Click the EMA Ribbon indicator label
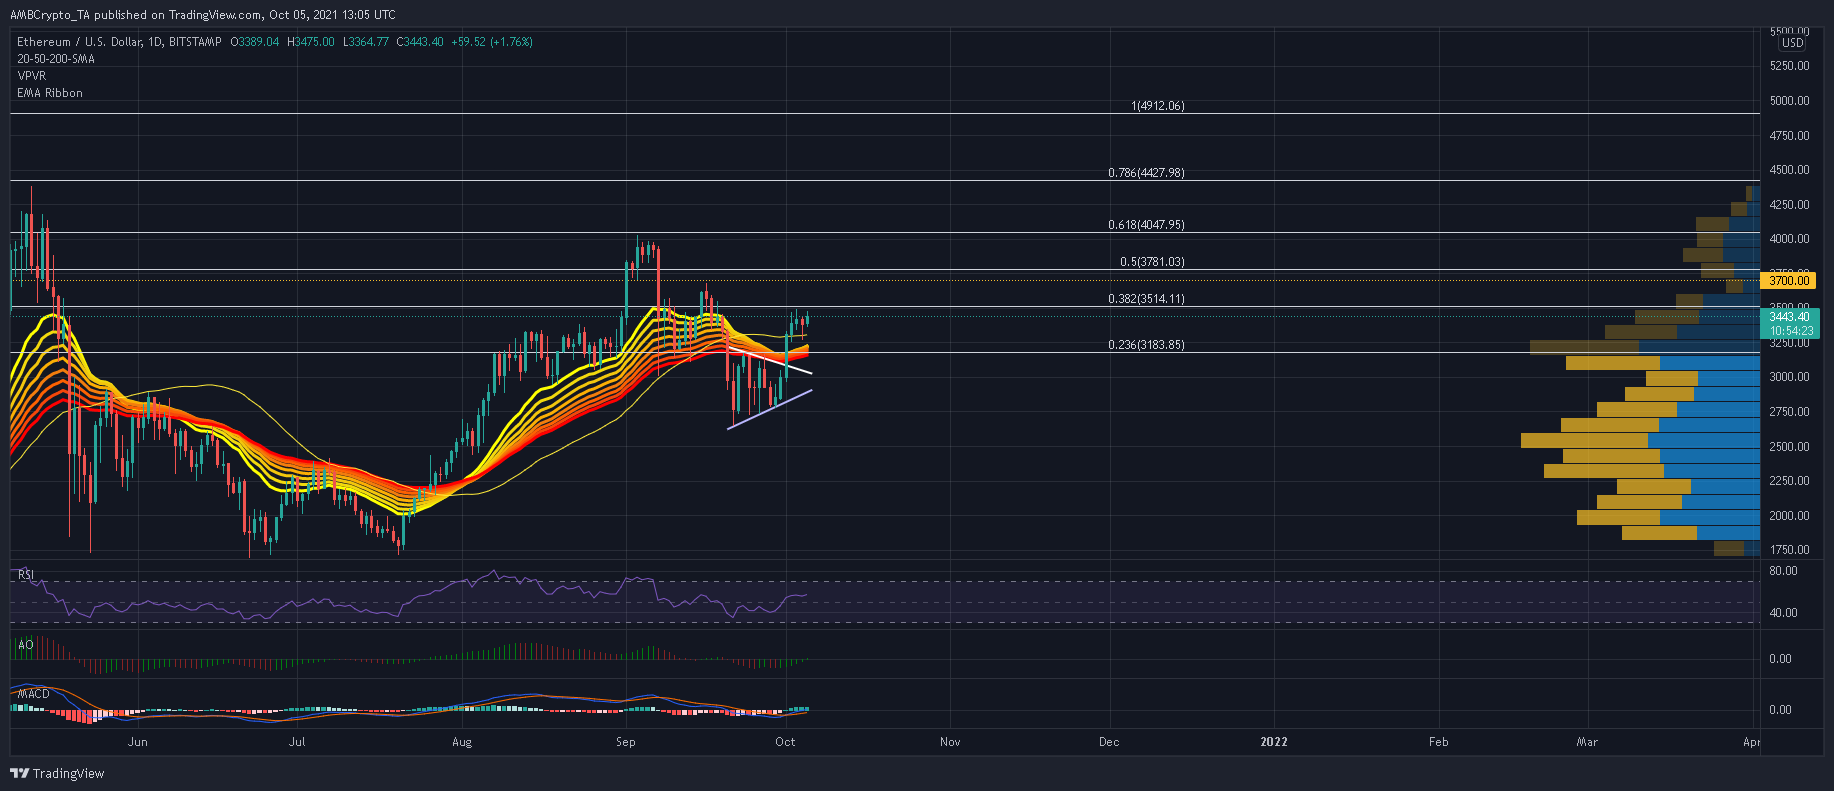 [50, 93]
